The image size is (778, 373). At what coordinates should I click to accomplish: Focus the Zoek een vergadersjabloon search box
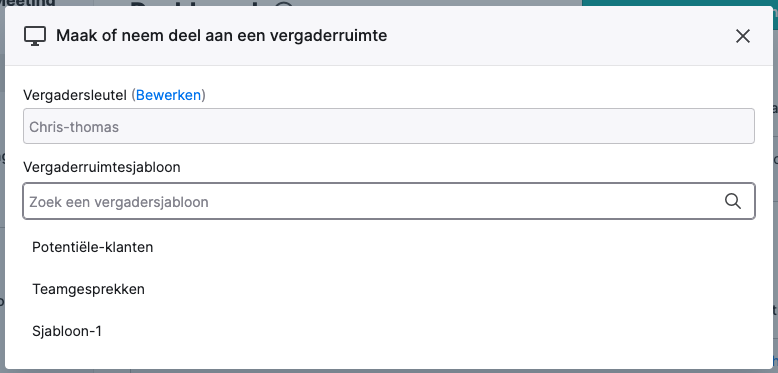(x=389, y=201)
